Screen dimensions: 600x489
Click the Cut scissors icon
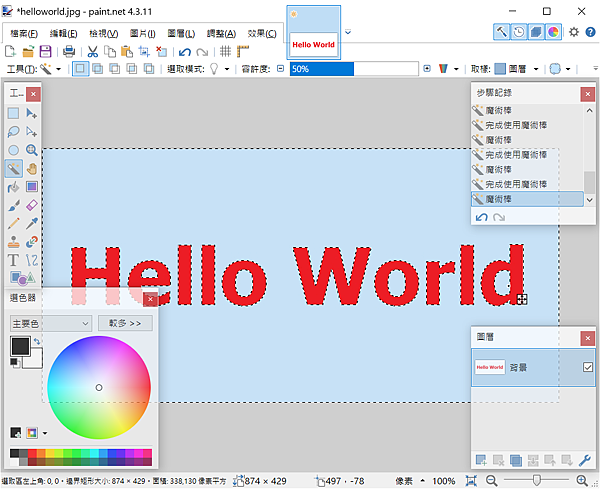92,51
